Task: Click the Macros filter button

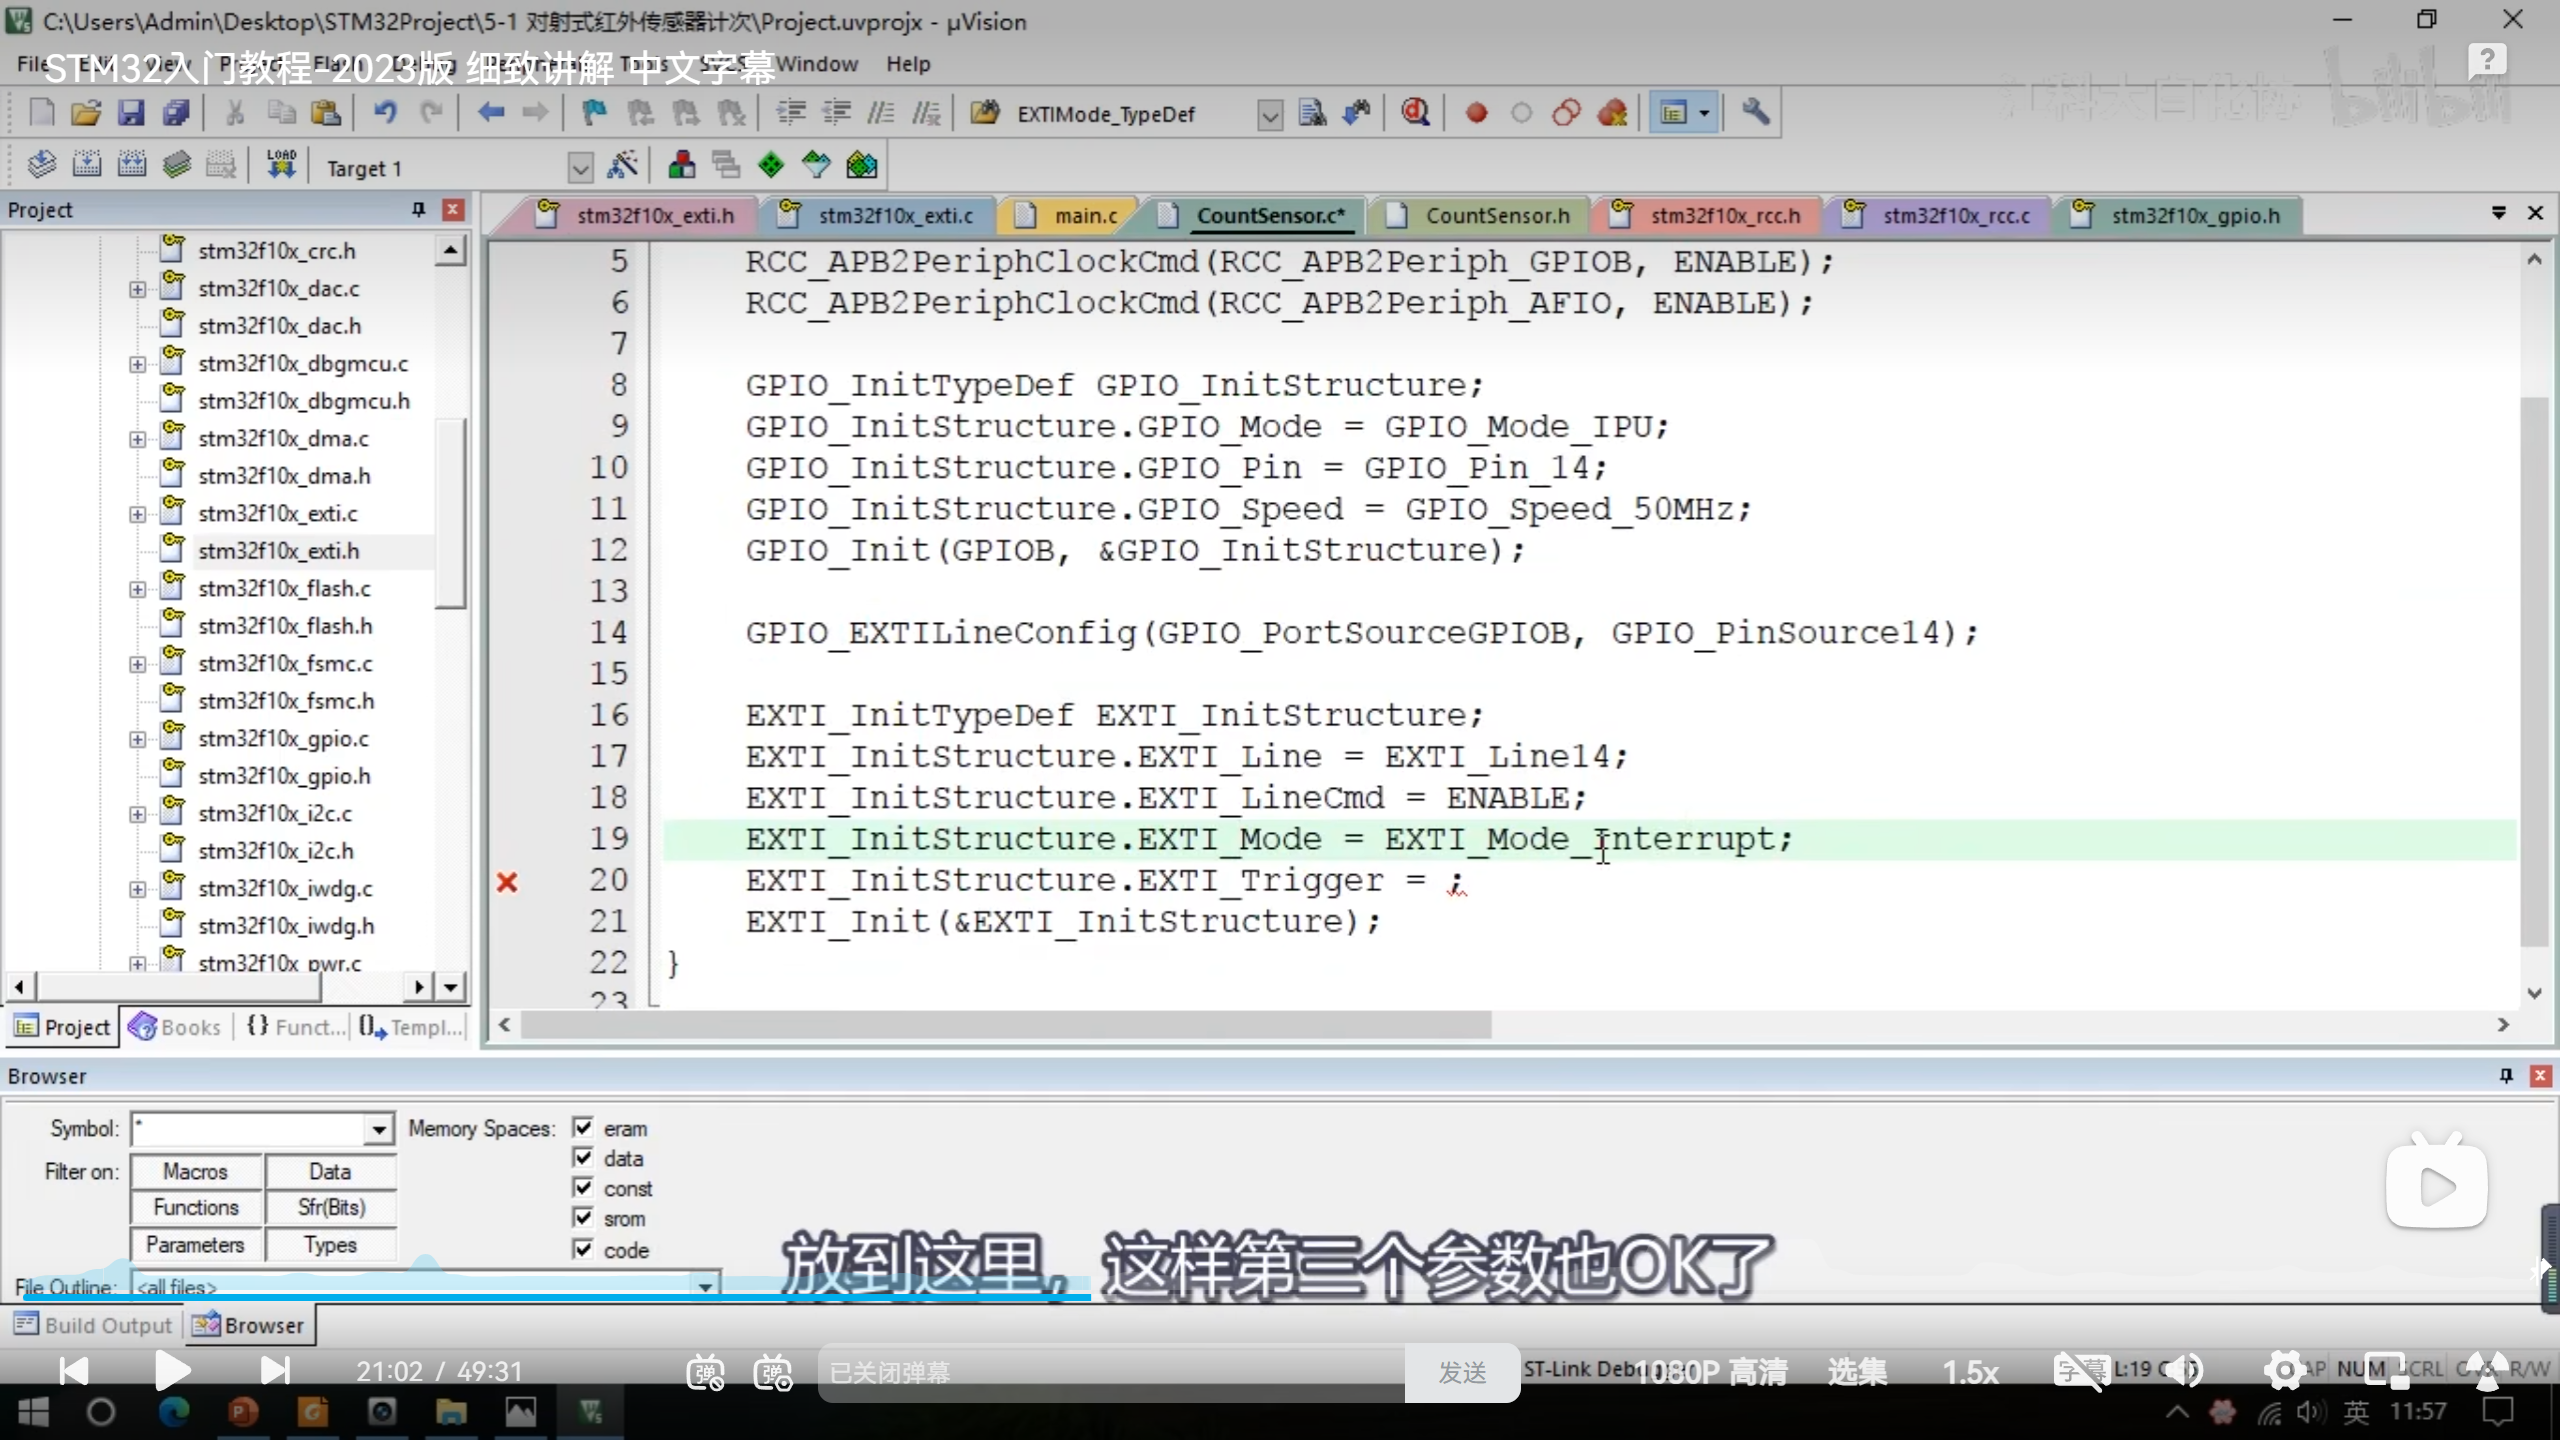Action: click(x=196, y=1171)
